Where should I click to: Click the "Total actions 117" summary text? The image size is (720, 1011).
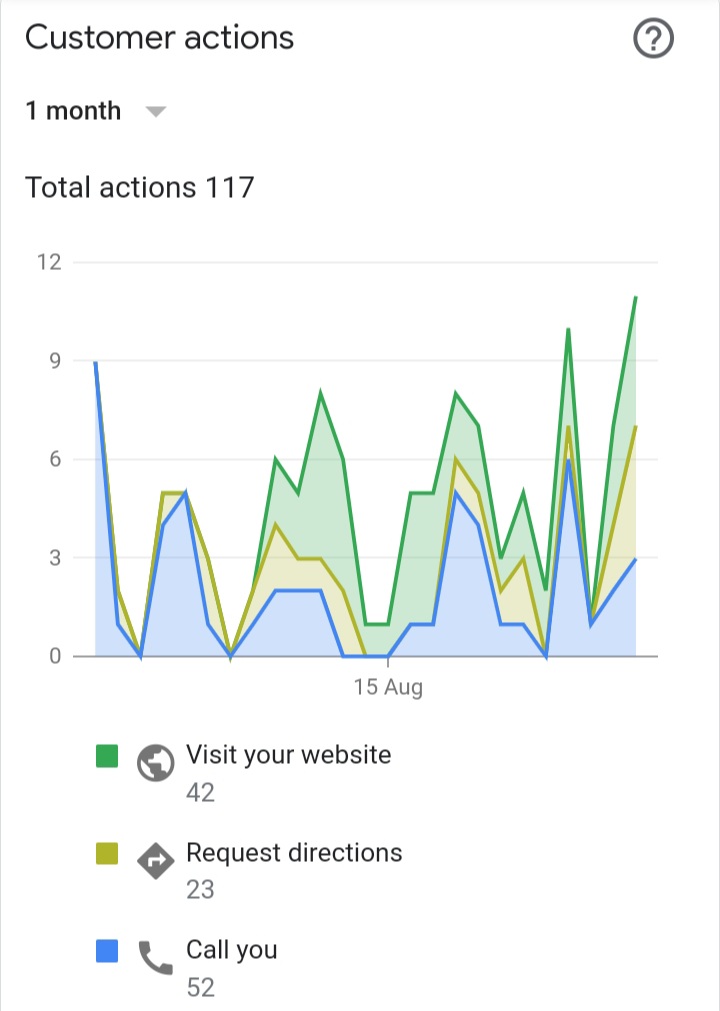tap(140, 187)
